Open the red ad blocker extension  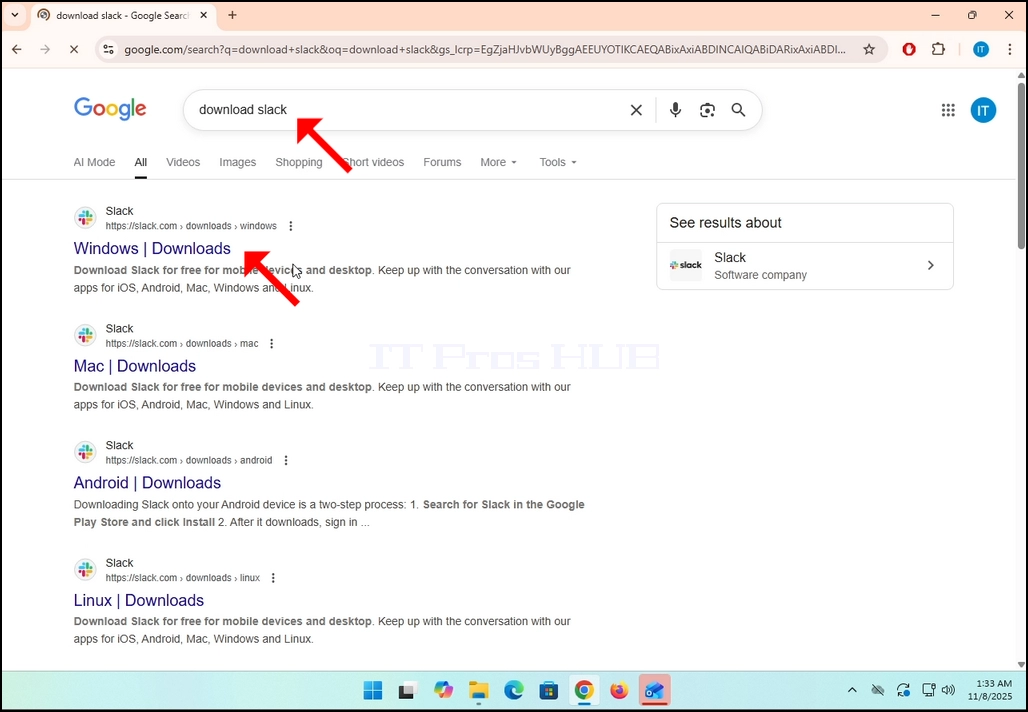pyautogui.click(x=909, y=49)
